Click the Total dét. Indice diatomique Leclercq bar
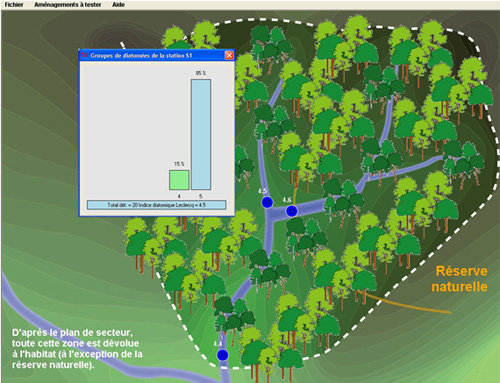The height and width of the screenshot is (383, 500). click(x=157, y=205)
